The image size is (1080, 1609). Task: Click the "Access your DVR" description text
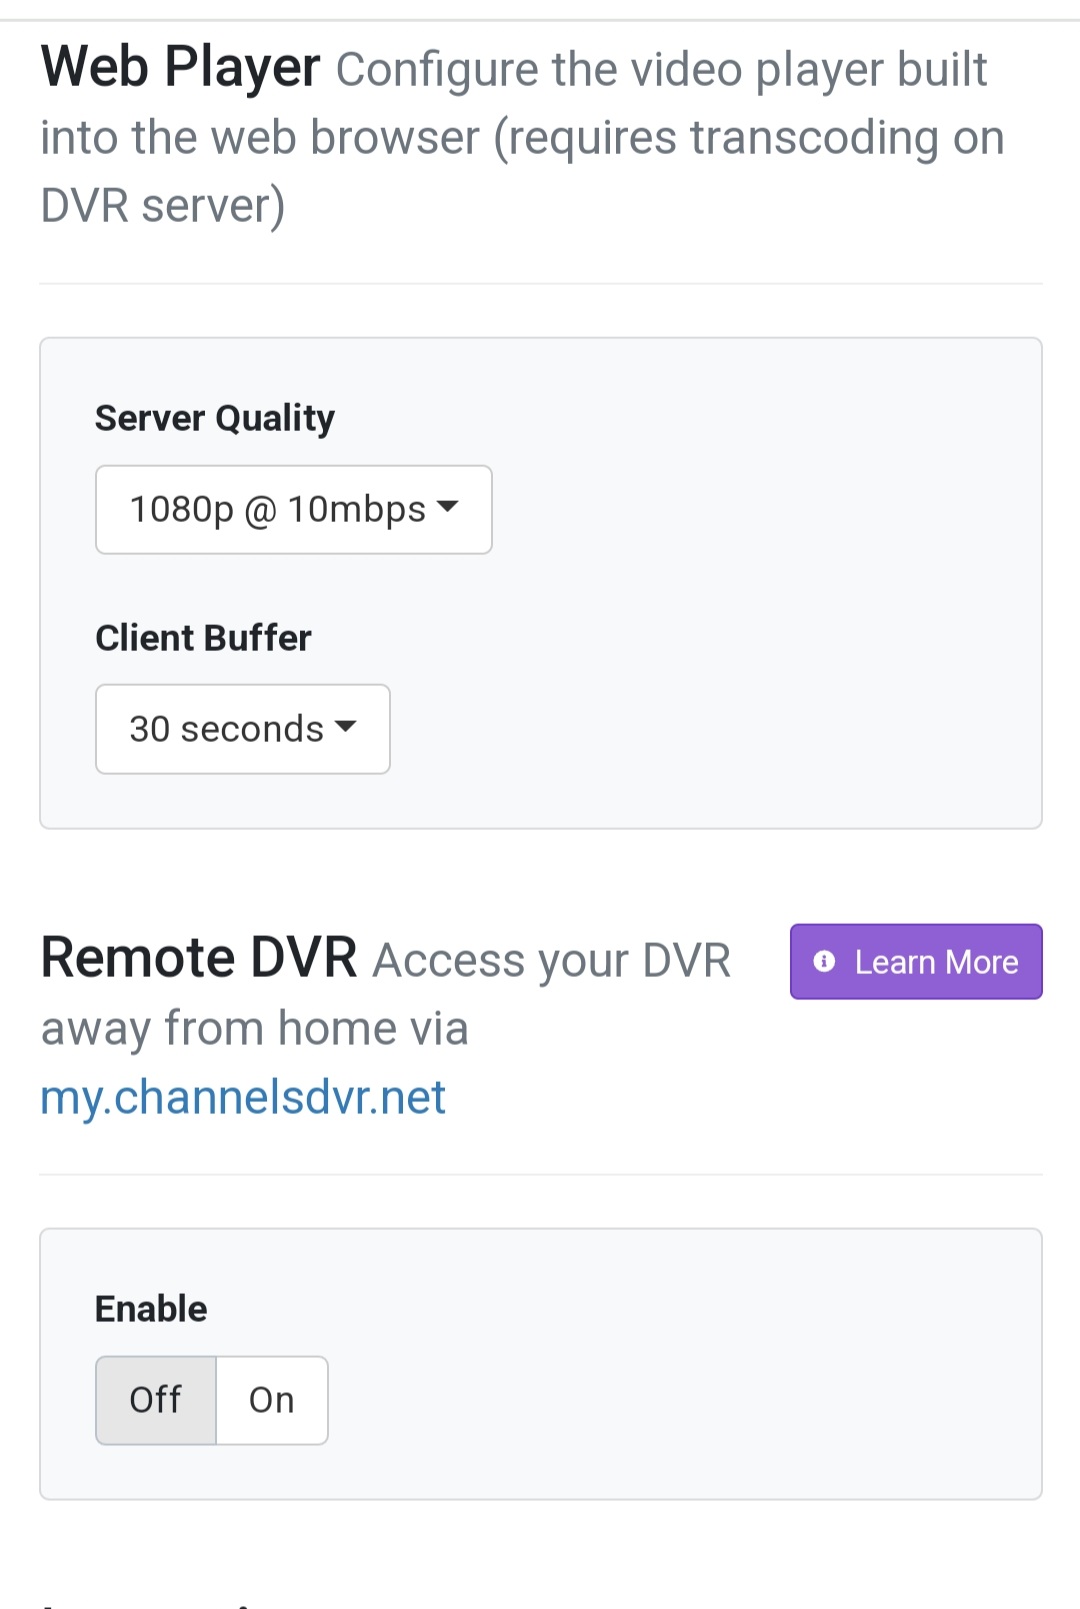[551, 961]
